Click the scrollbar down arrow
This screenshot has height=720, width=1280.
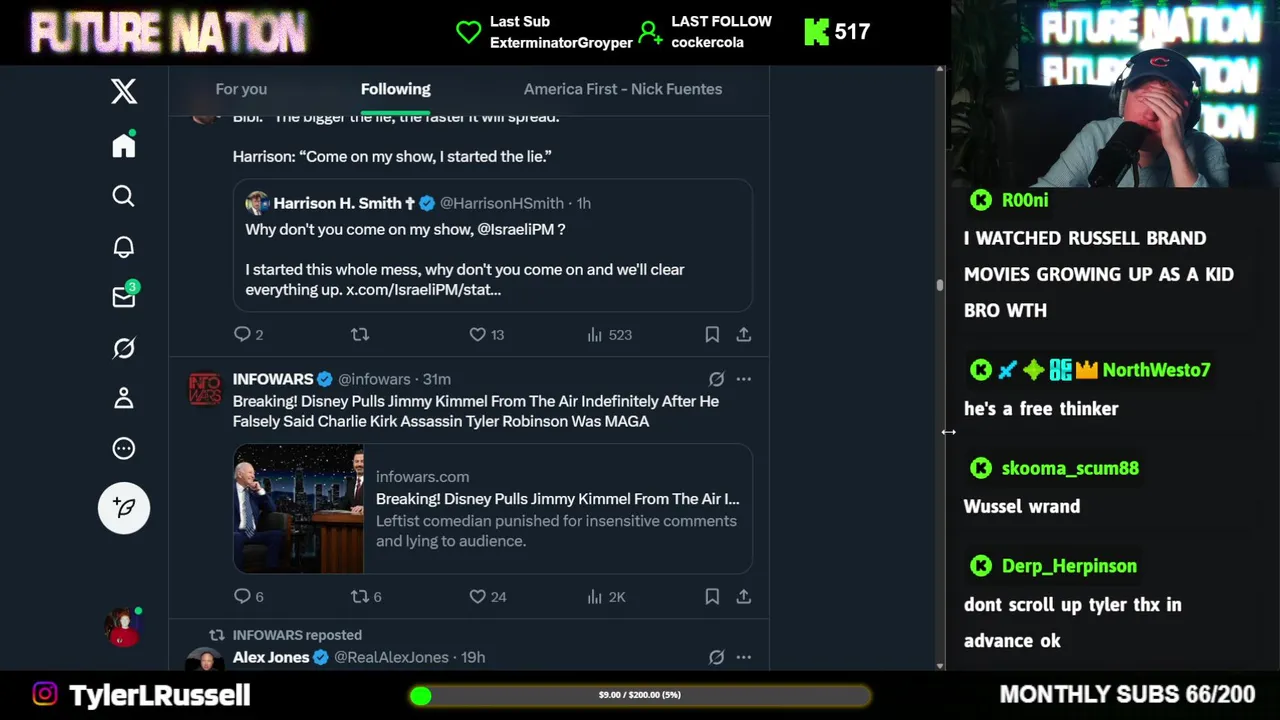point(940,665)
